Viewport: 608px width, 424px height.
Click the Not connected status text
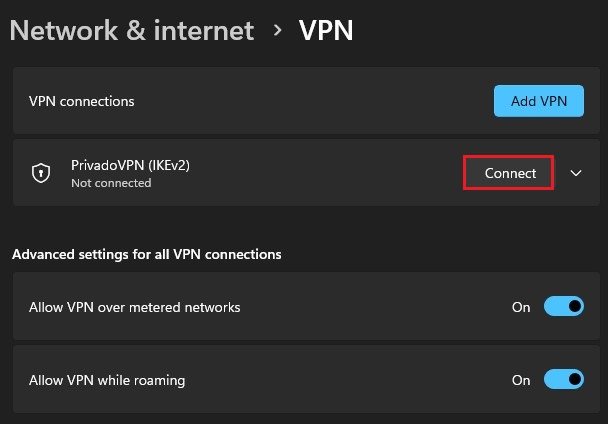[x=111, y=183]
